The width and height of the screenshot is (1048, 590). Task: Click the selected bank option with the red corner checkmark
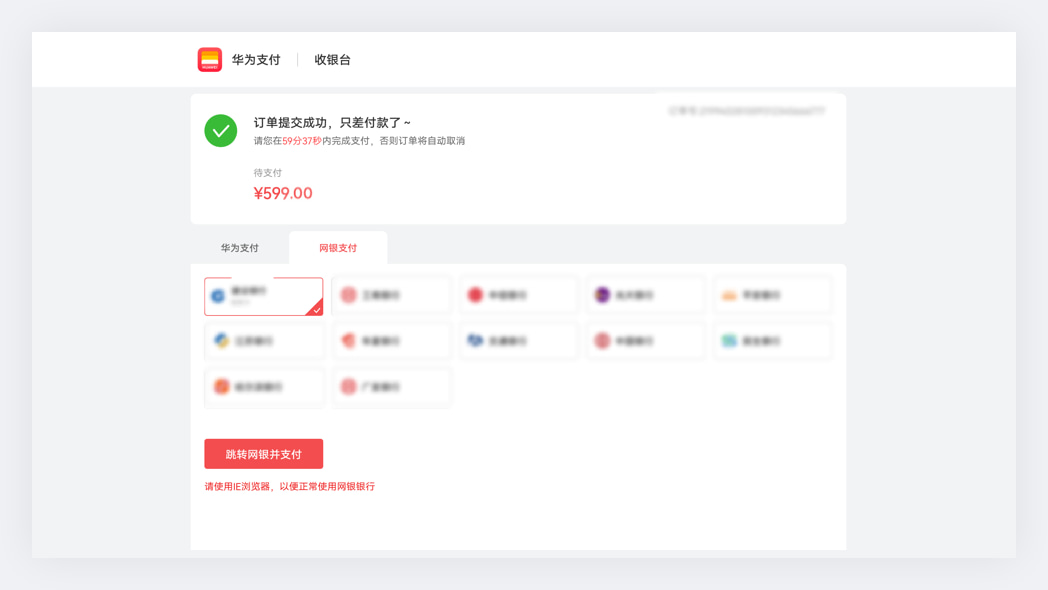(x=264, y=297)
